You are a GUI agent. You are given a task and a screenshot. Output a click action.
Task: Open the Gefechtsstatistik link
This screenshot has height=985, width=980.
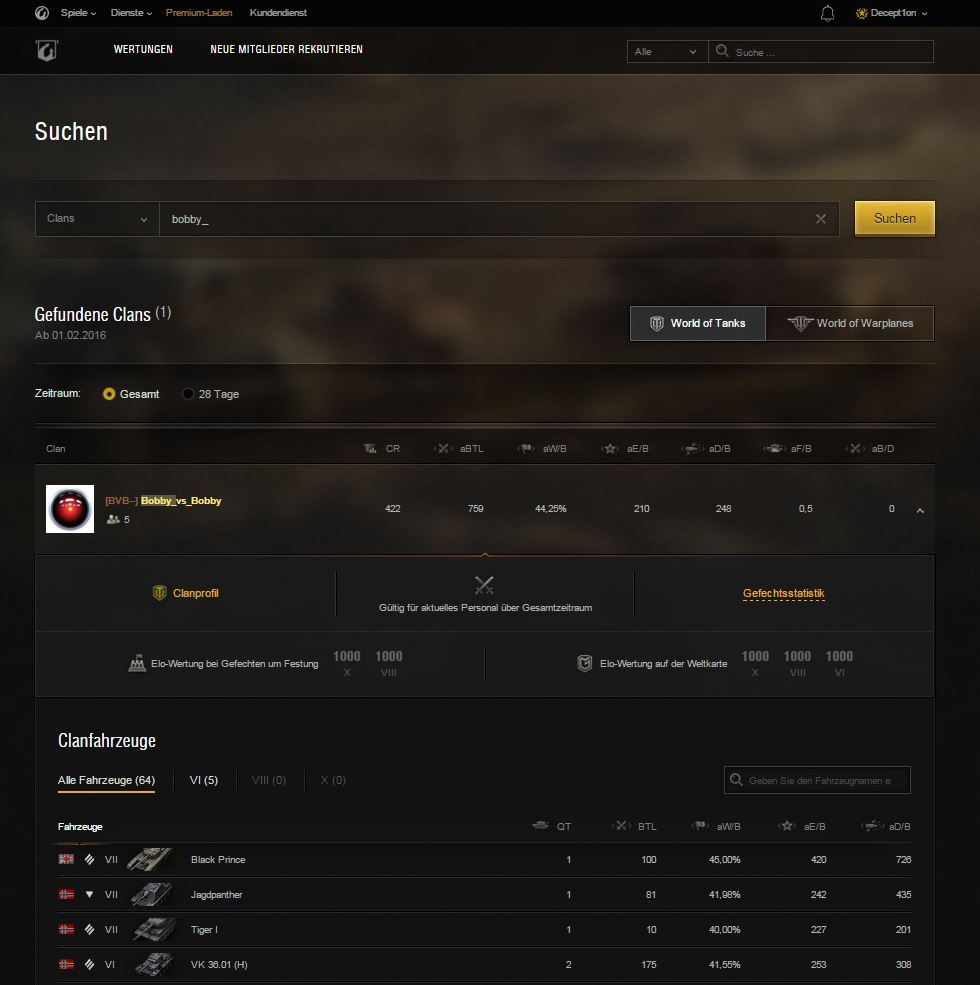[x=783, y=593]
